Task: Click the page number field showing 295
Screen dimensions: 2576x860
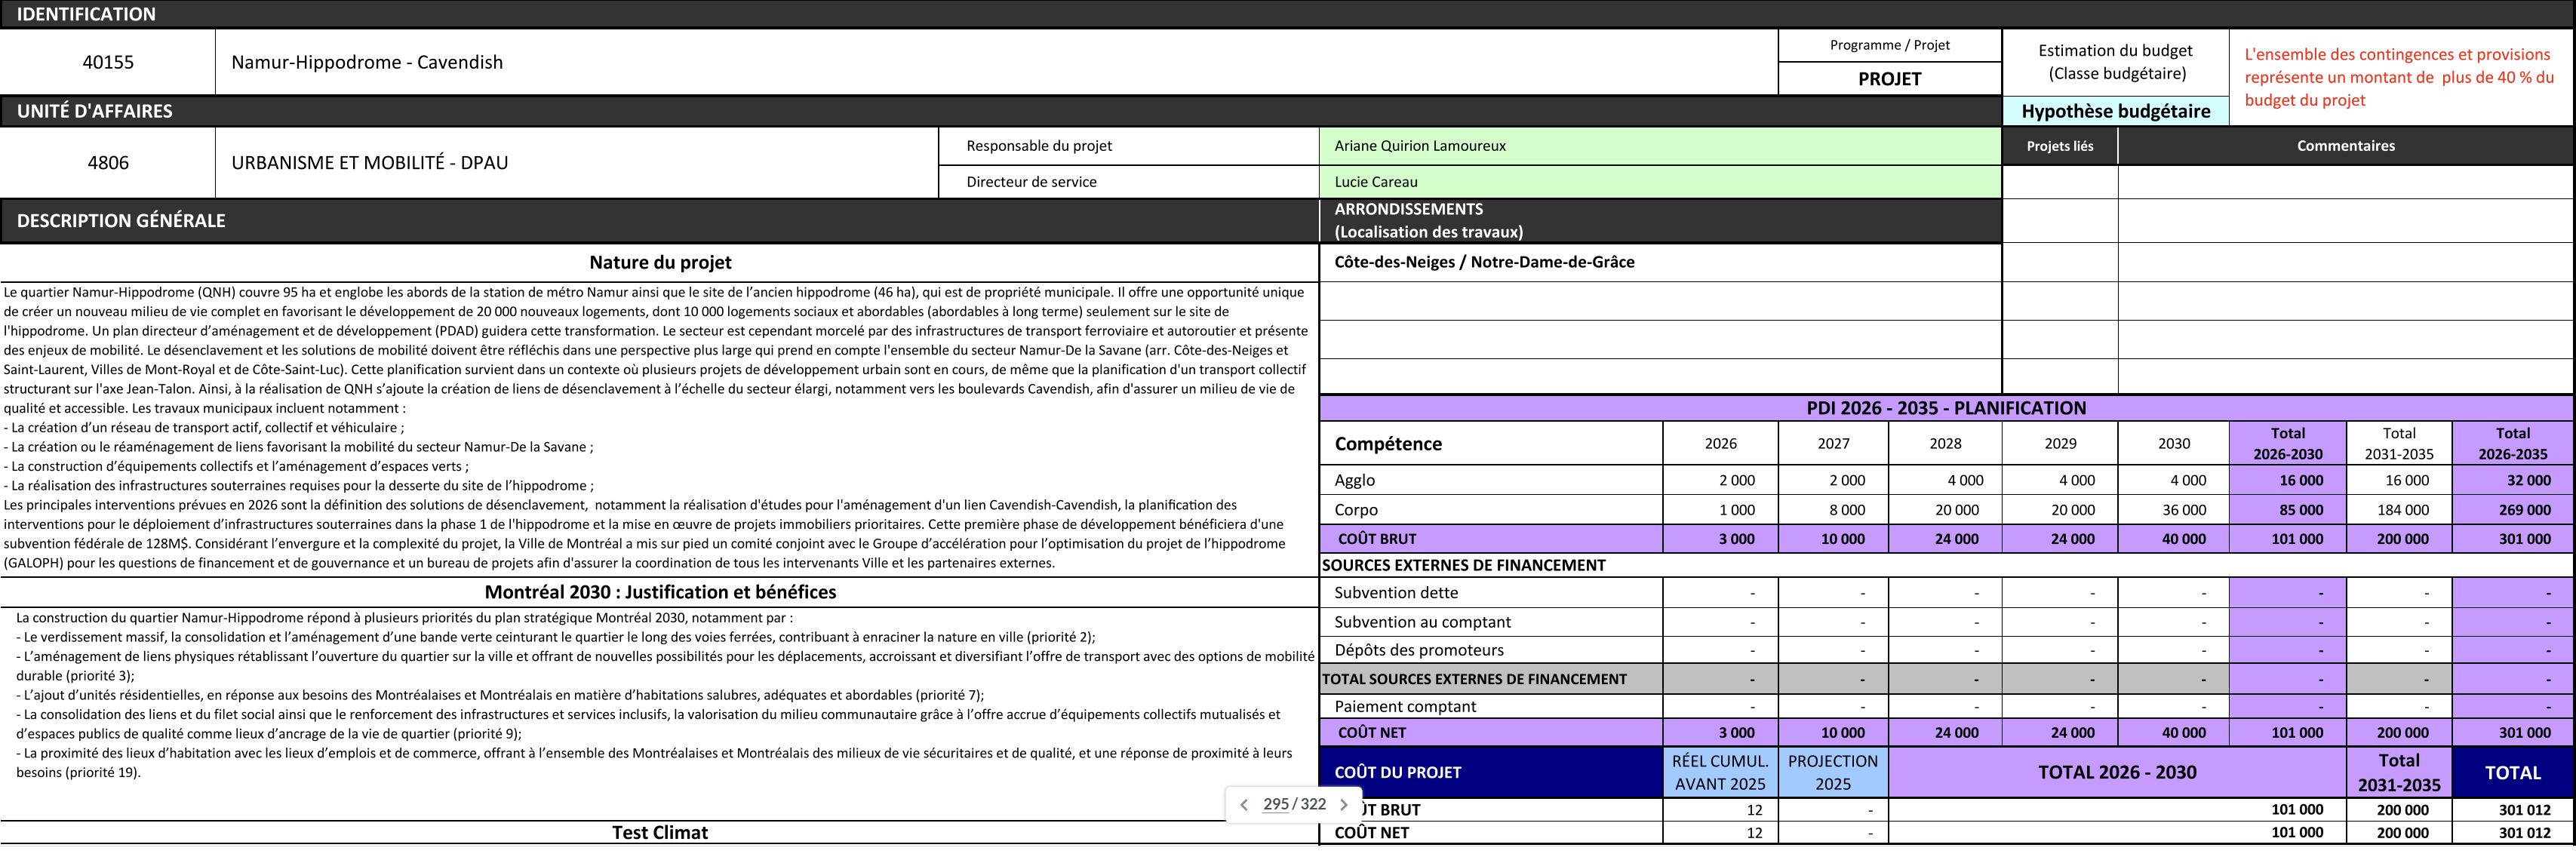Action: click(x=1275, y=804)
